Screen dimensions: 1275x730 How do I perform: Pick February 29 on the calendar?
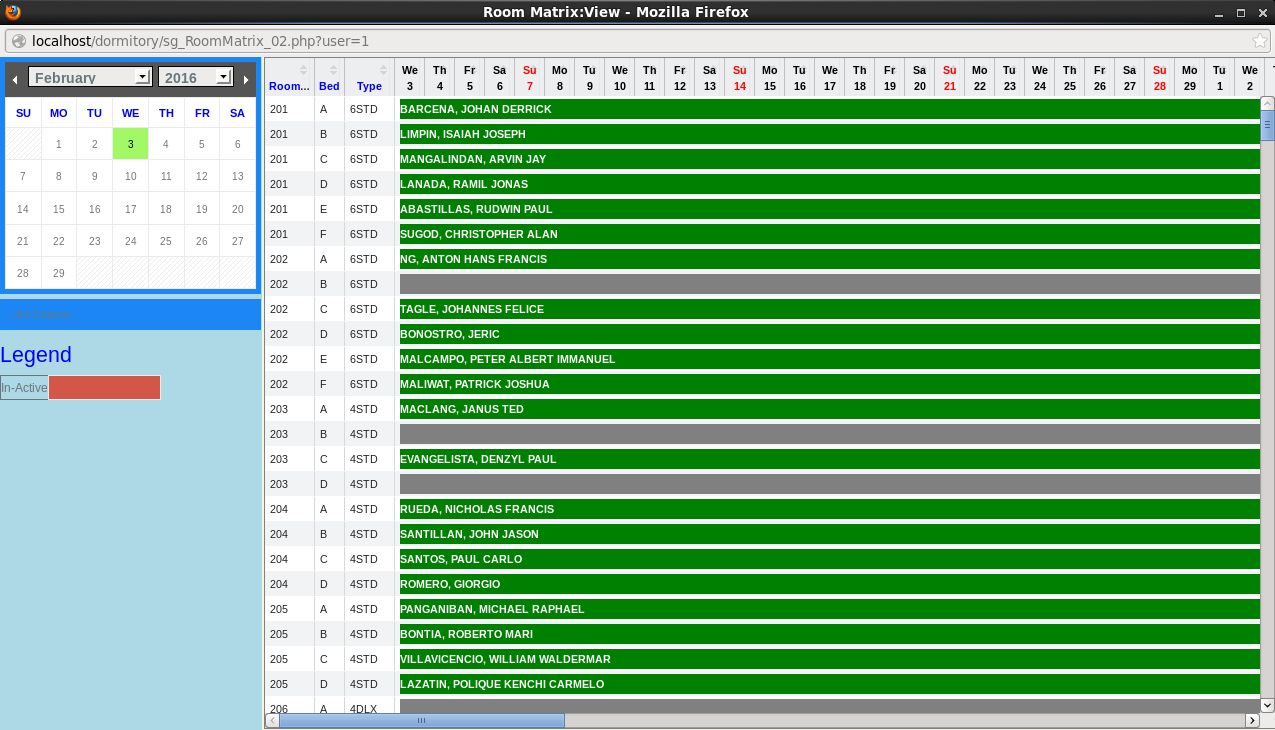59,273
